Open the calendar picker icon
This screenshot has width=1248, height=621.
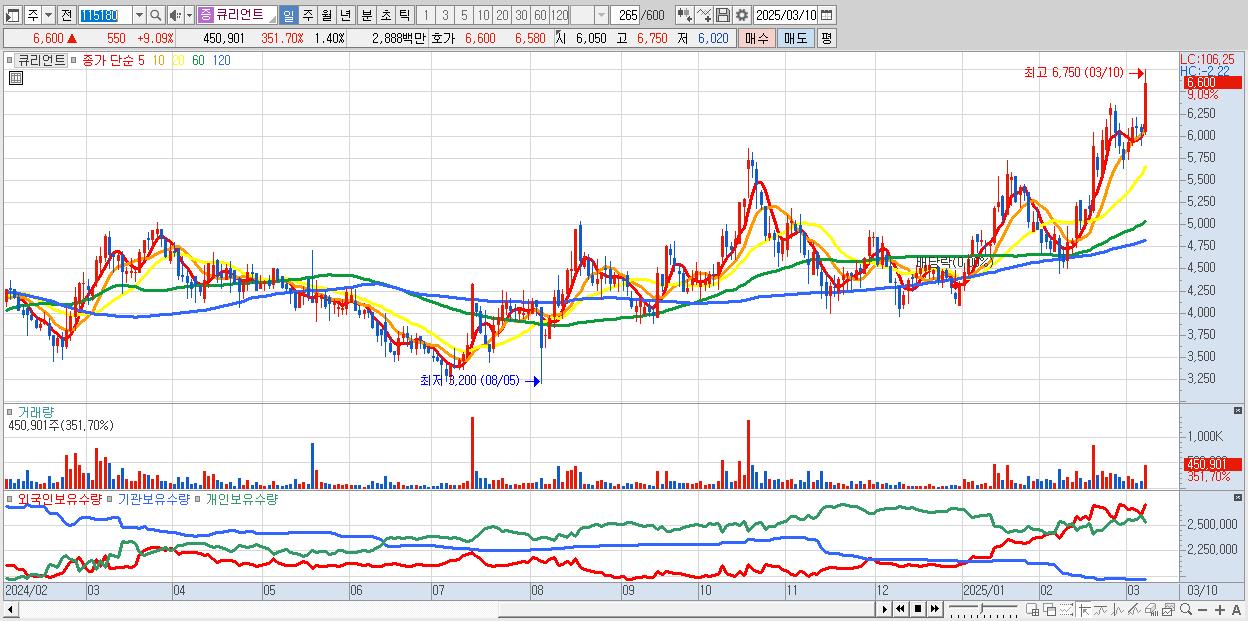(826, 15)
